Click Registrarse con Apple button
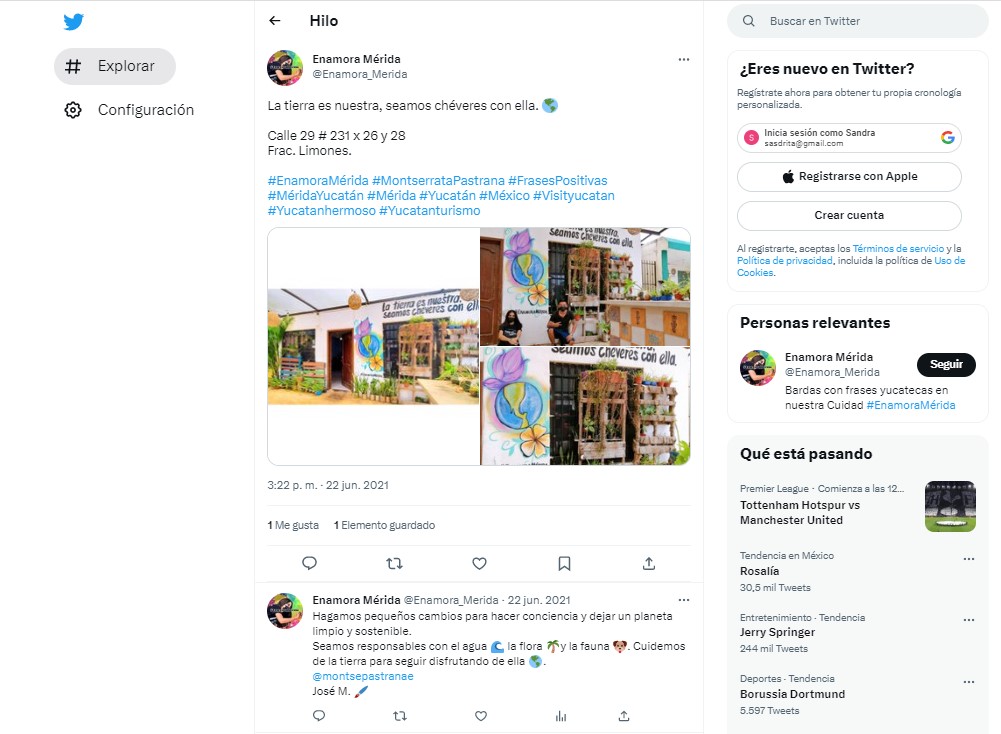Image resolution: width=1001 pixels, height=734 pixels. (849, 177)
